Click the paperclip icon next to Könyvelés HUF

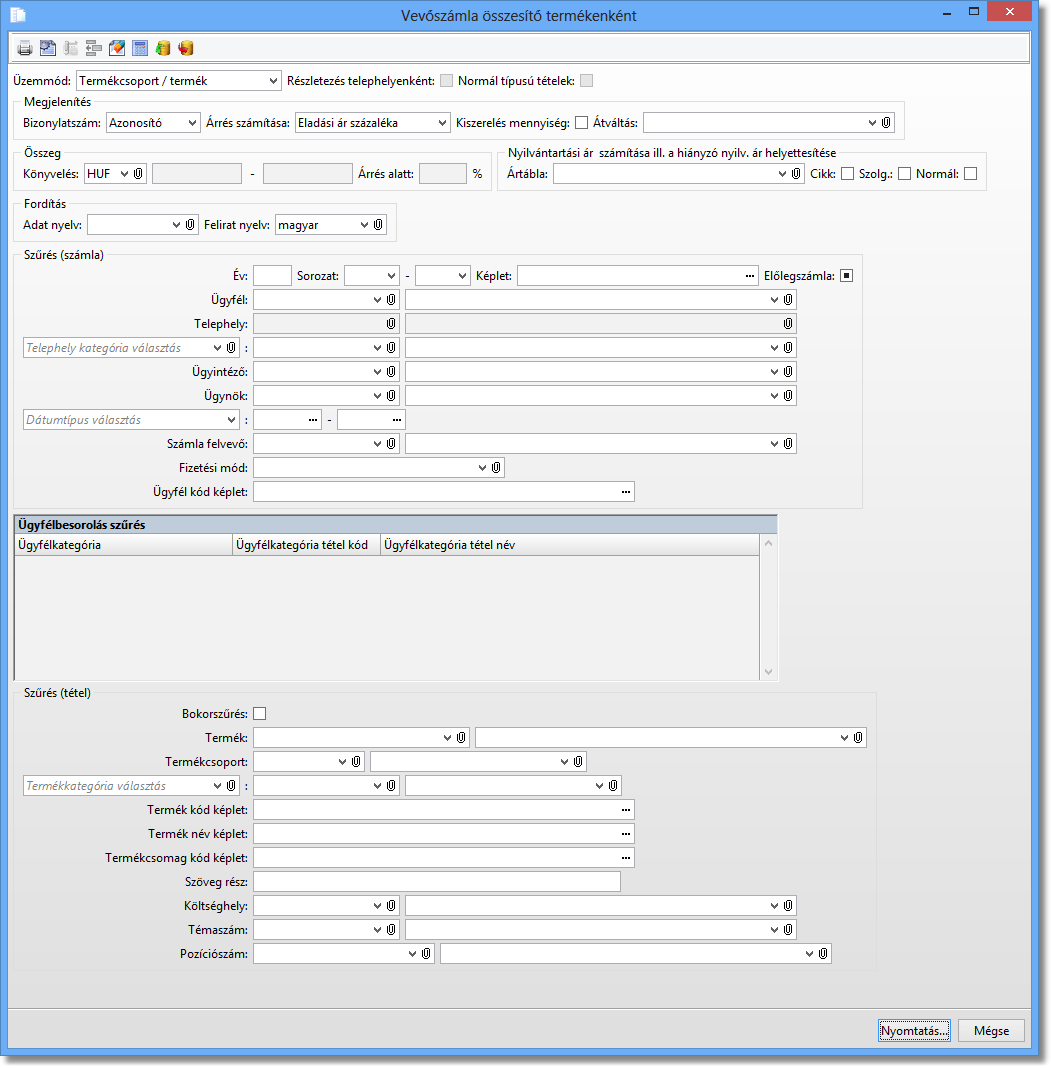coord(139,174)
